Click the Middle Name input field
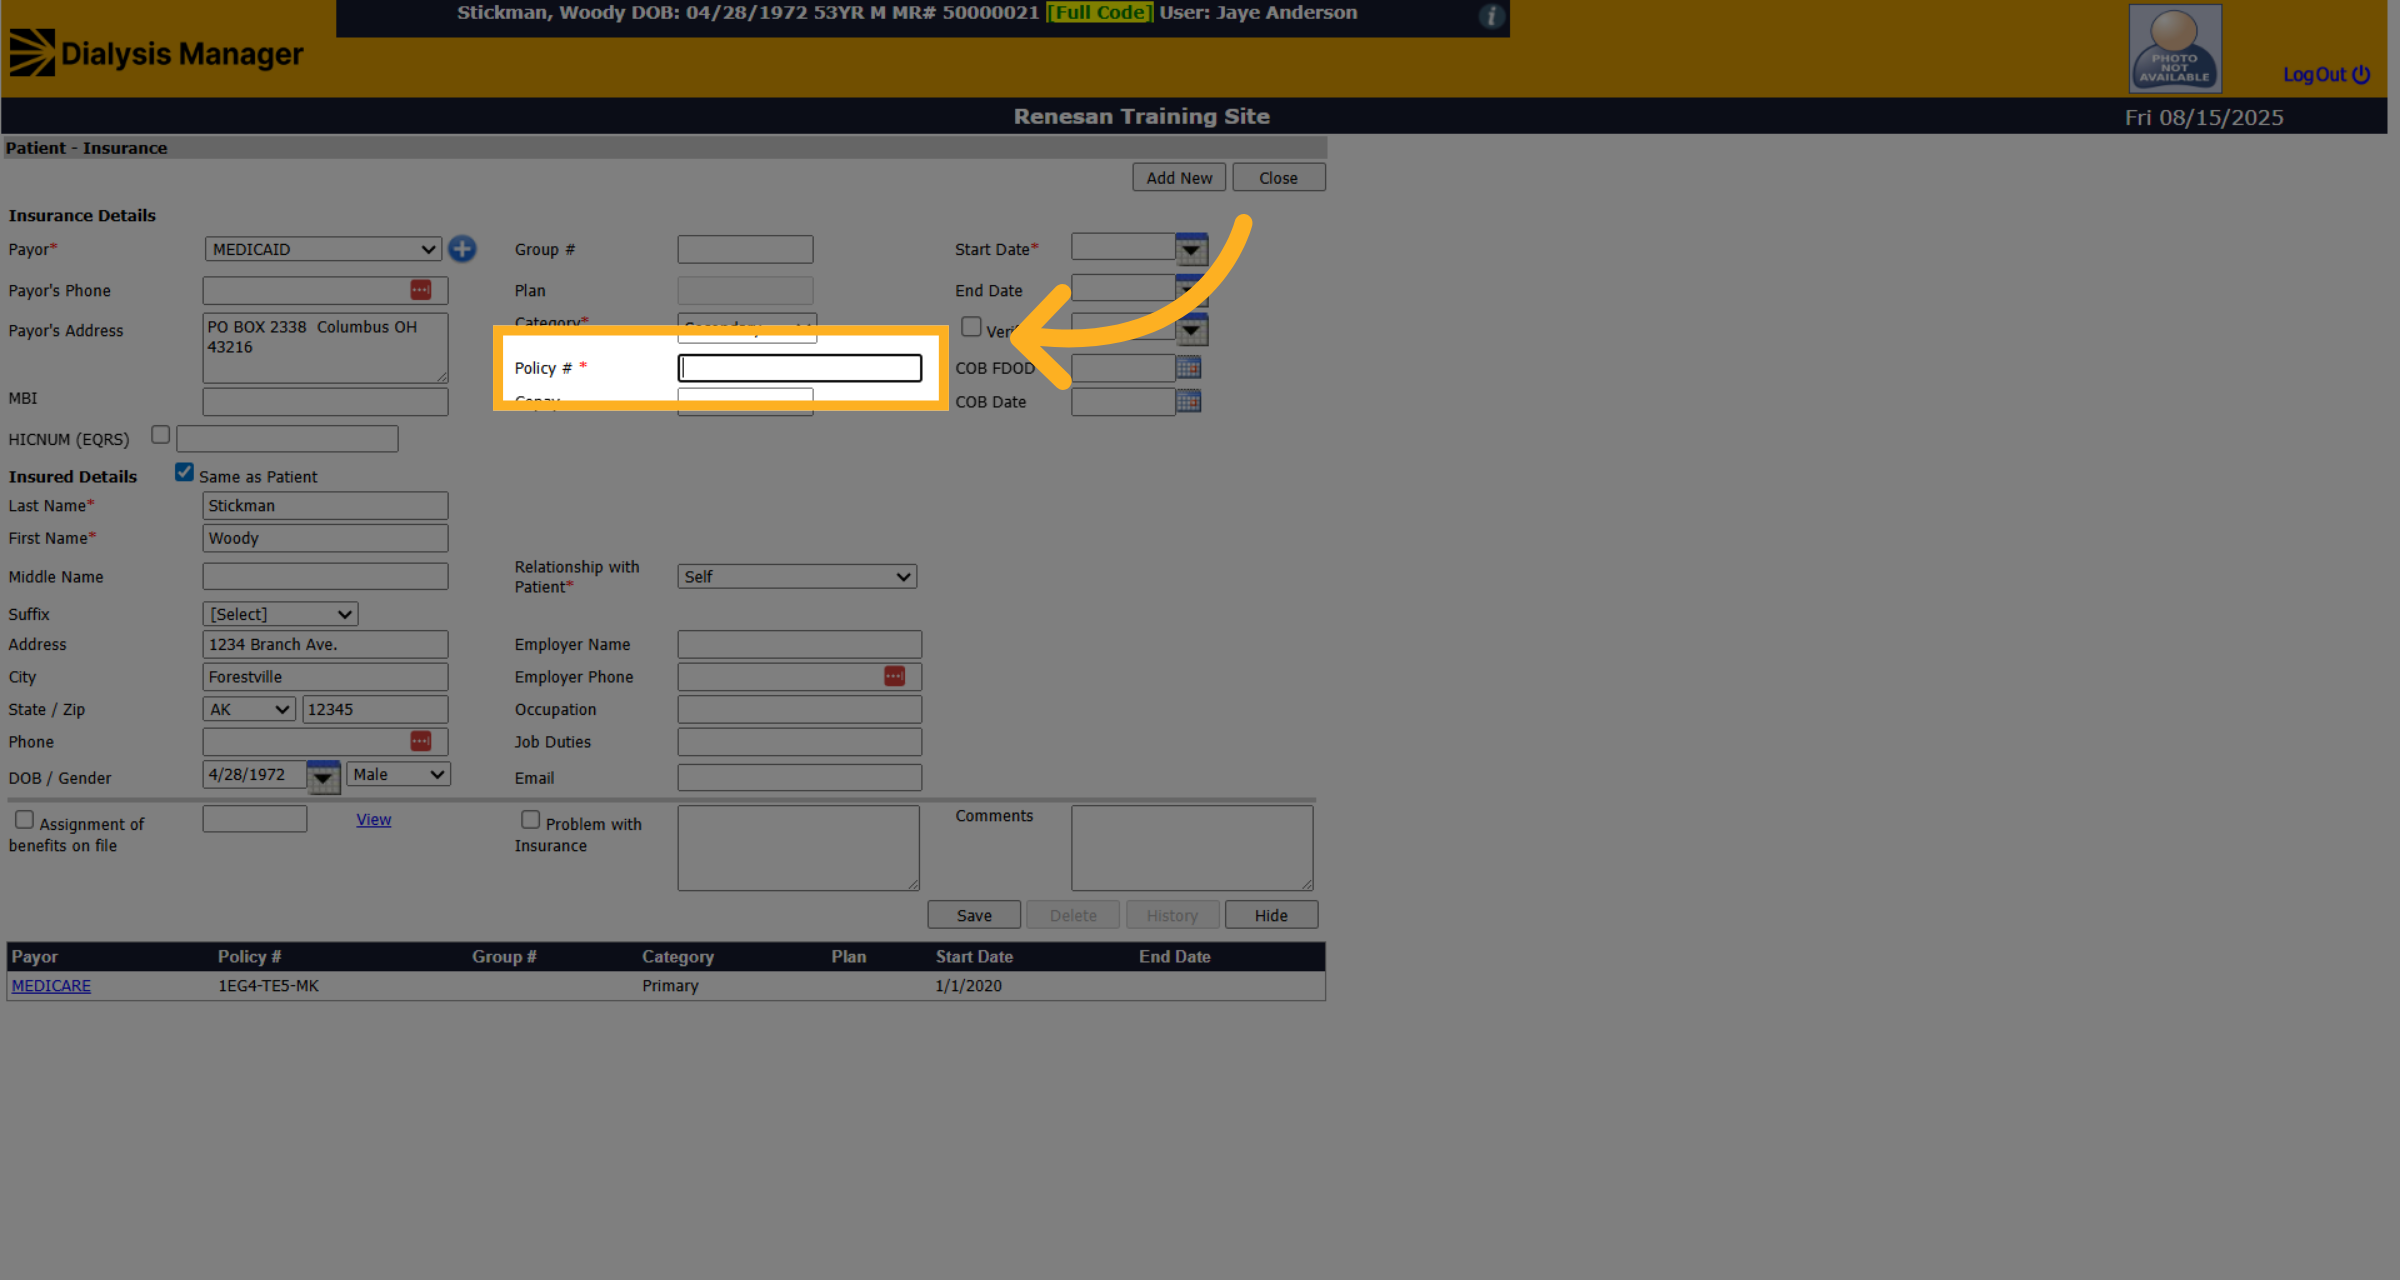2400x1280 pixels. point(325,576)
